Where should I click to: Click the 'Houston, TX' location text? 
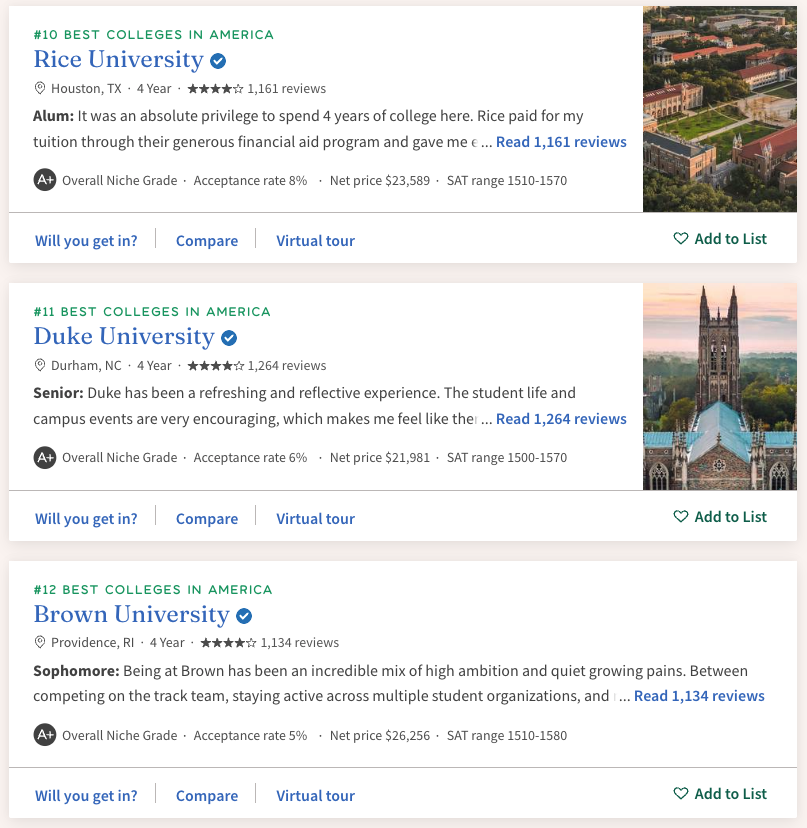click(86, 89)
